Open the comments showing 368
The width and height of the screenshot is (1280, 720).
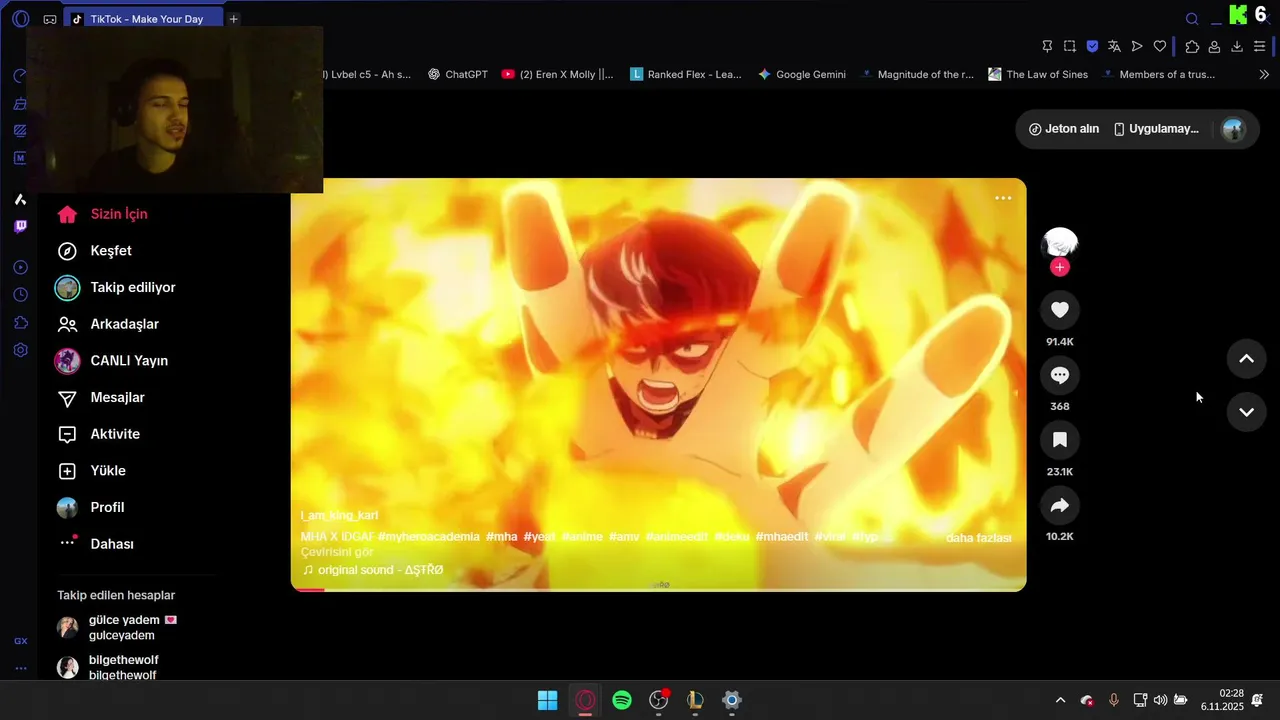click(x=1060, y=375)
